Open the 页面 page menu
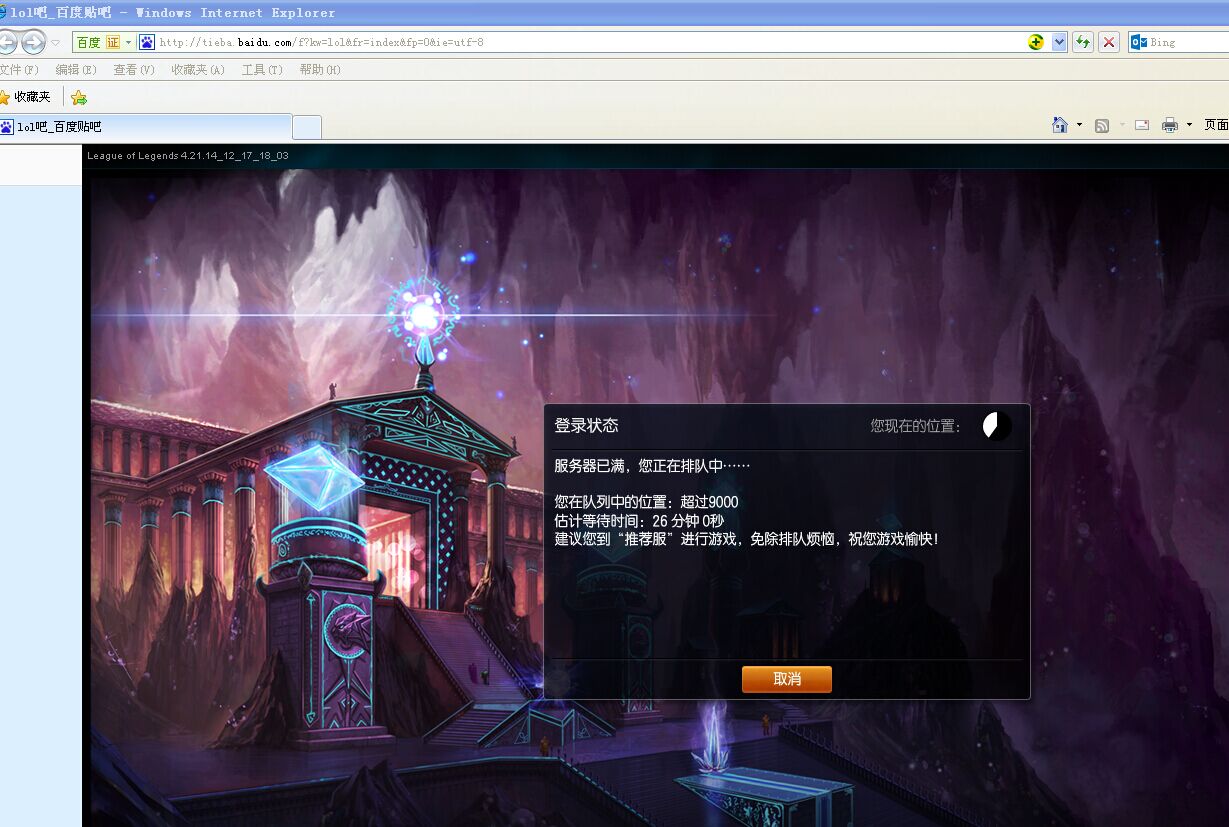 (1216, 125)
